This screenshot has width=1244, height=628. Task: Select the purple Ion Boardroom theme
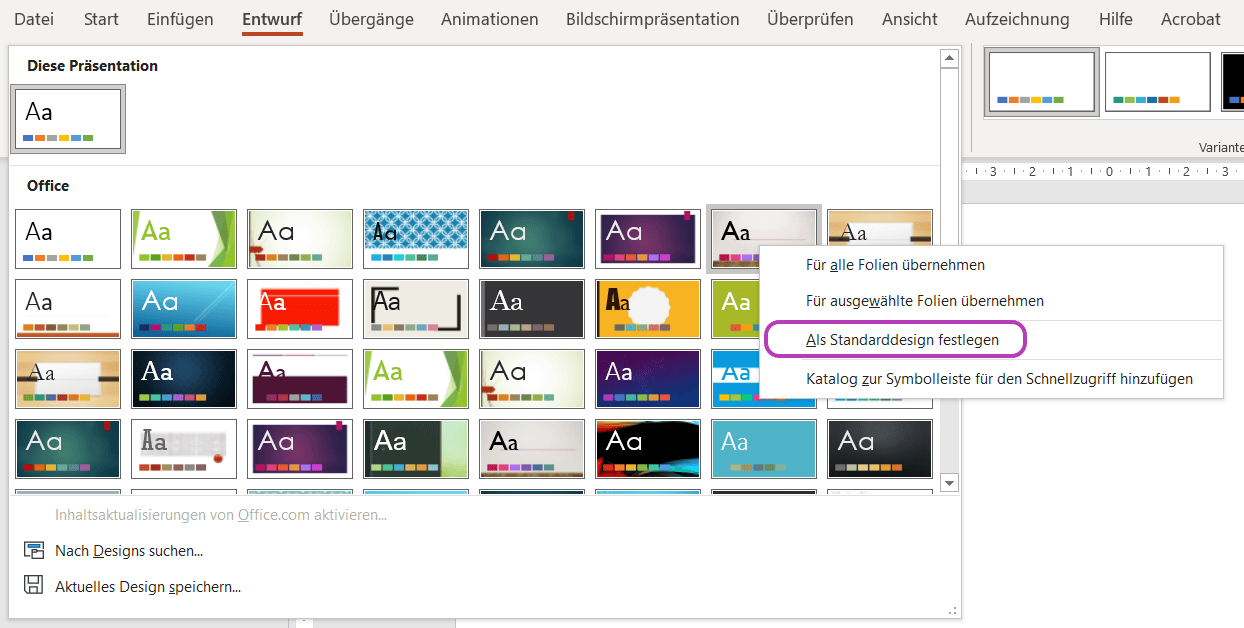648,239
